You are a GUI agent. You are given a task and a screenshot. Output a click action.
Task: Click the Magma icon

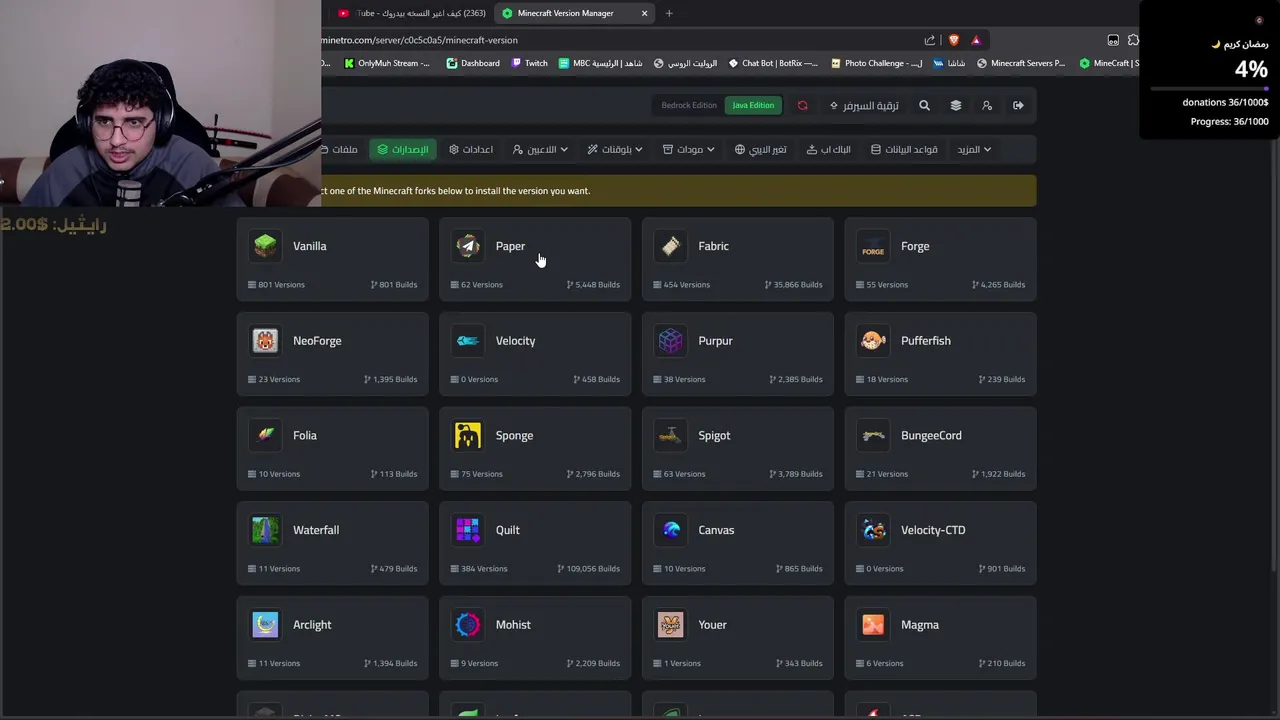tap(873, 625)
